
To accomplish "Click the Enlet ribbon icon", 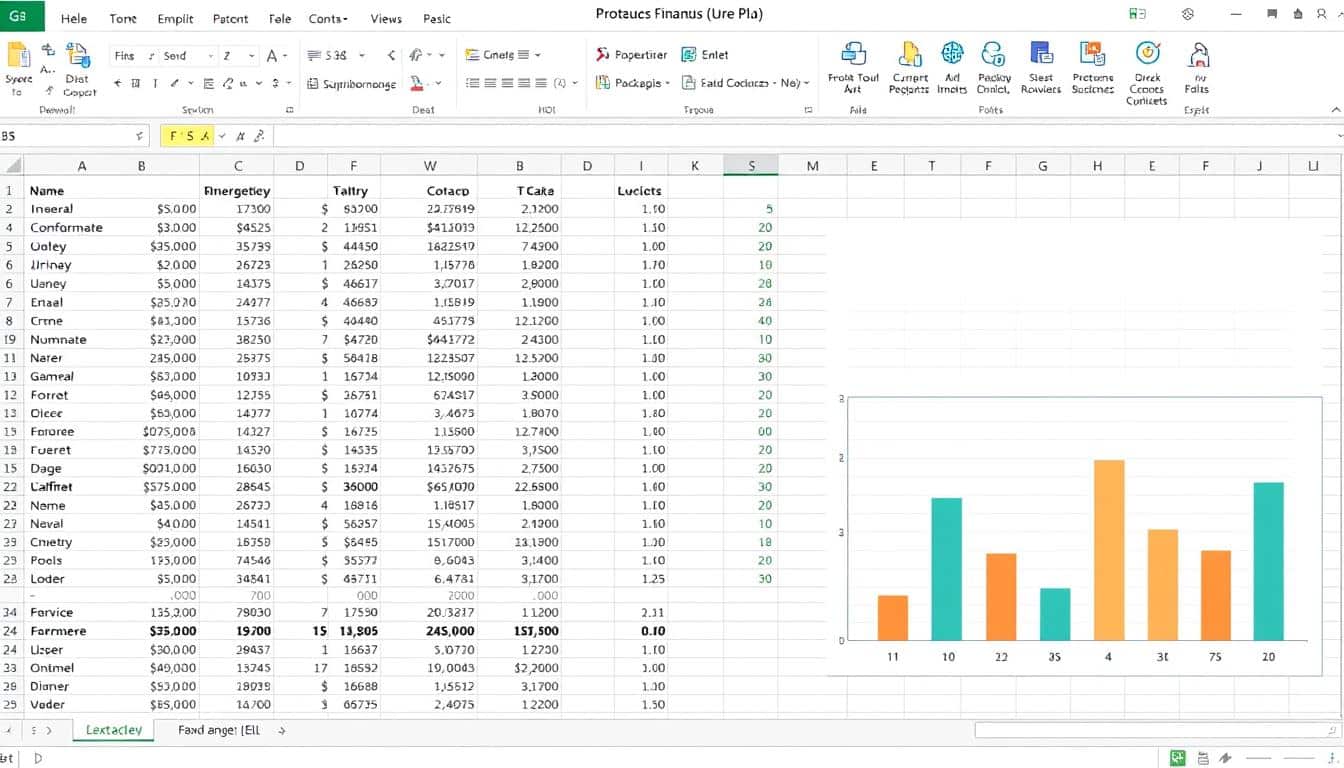I will pyautogui.click(x=689, y=55).
